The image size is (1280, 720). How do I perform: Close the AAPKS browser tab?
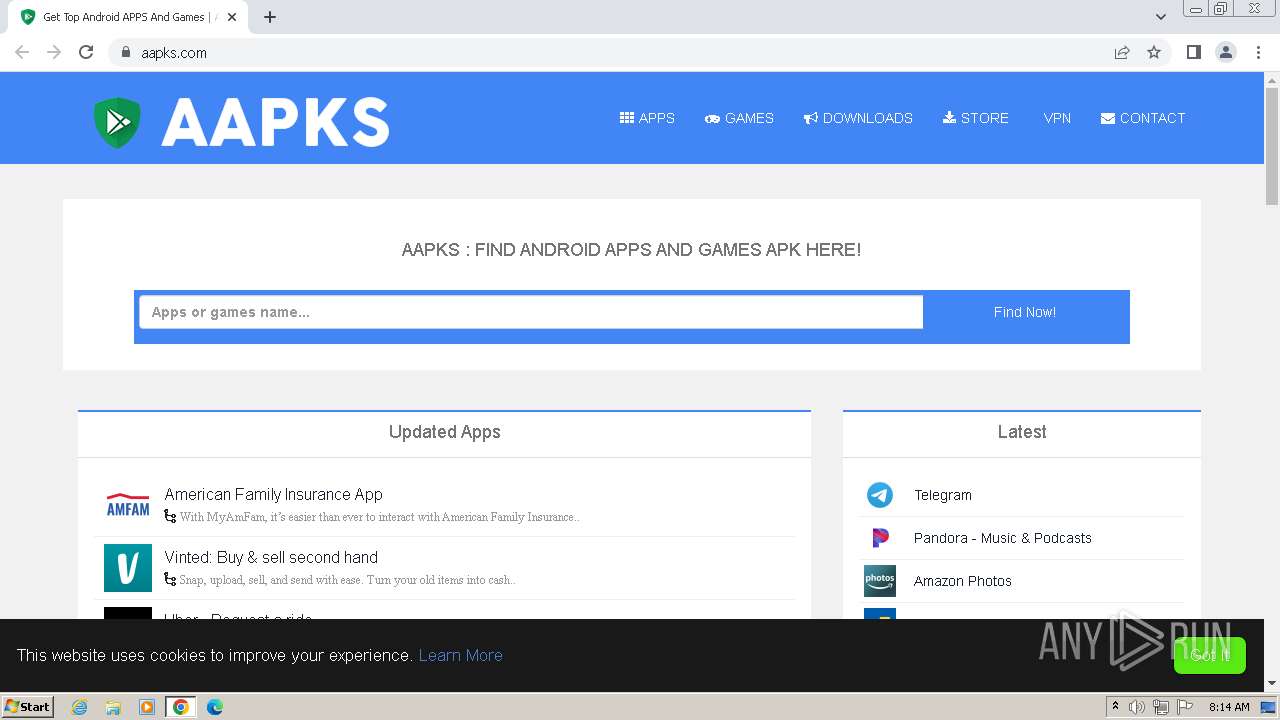[231, 17]
